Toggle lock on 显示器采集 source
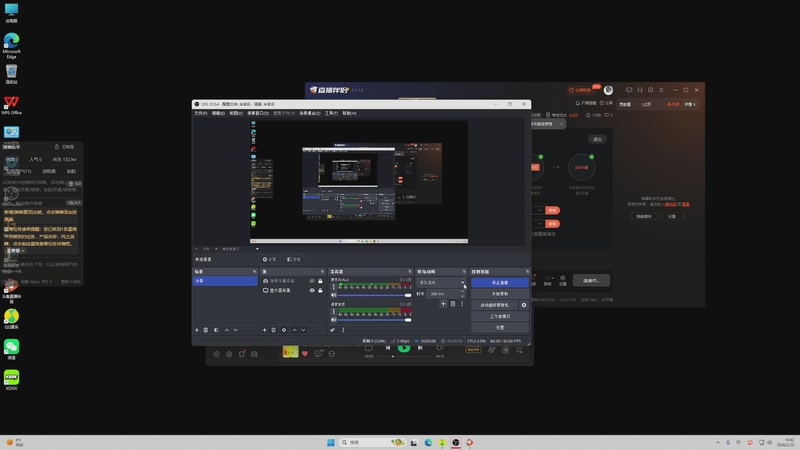Screen dimensions: 800x450 pos(320,290)
